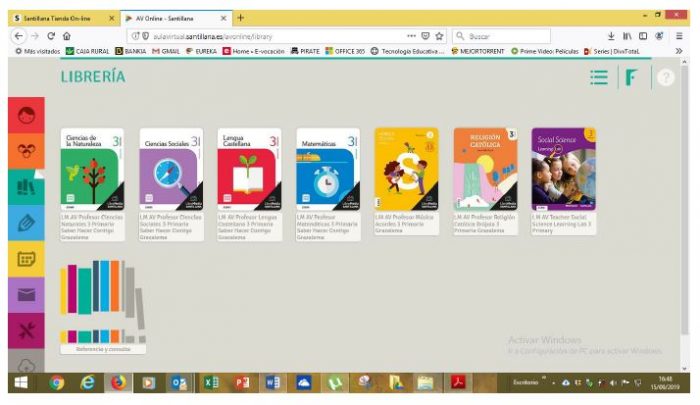
Task: Open Tecnología Educativa bookmark
Action: (408, 51)
